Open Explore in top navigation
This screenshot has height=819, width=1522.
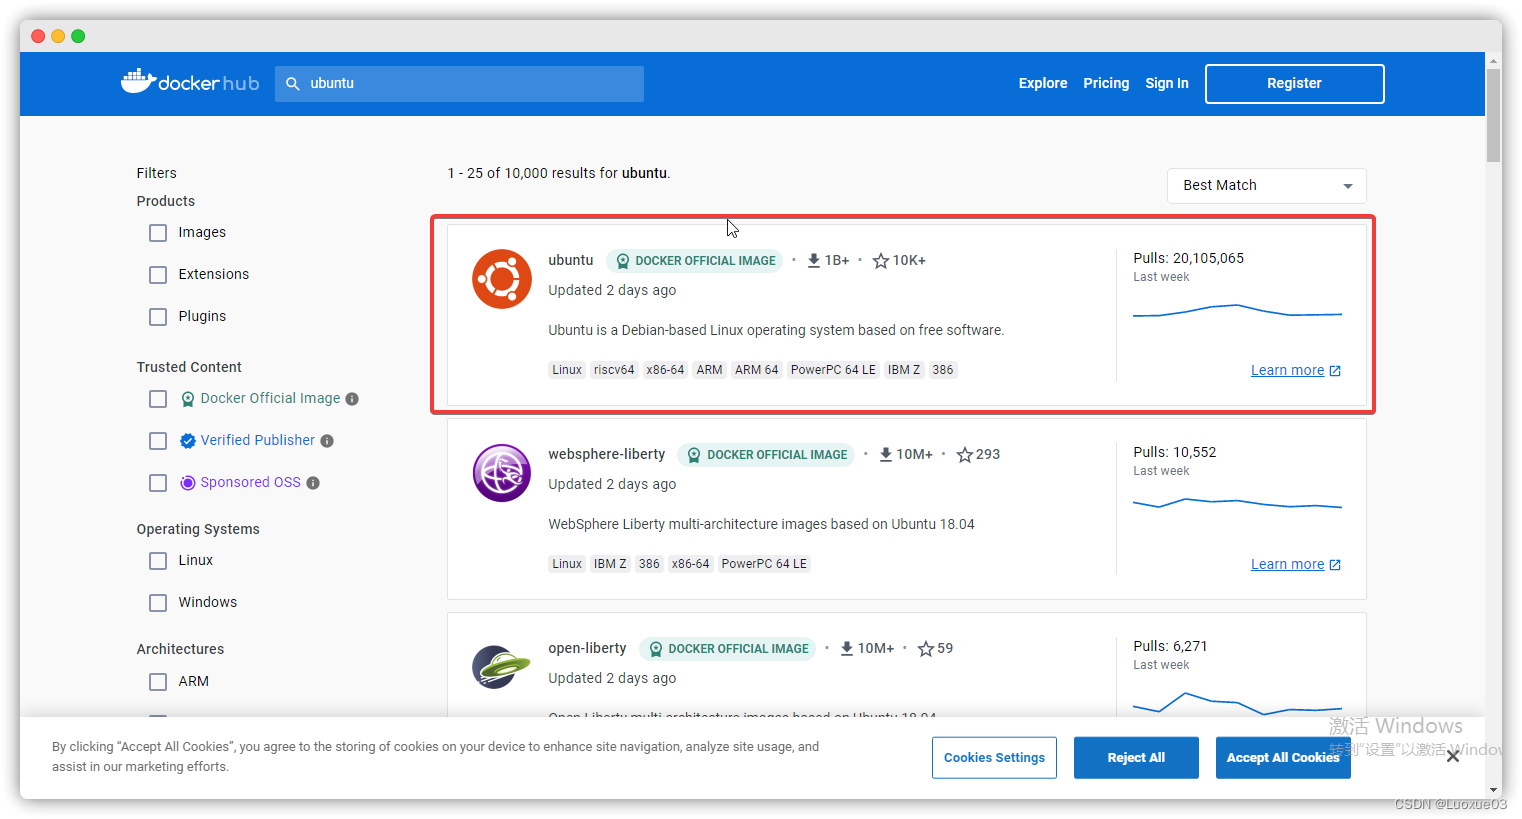click(x=1043, y=84)
